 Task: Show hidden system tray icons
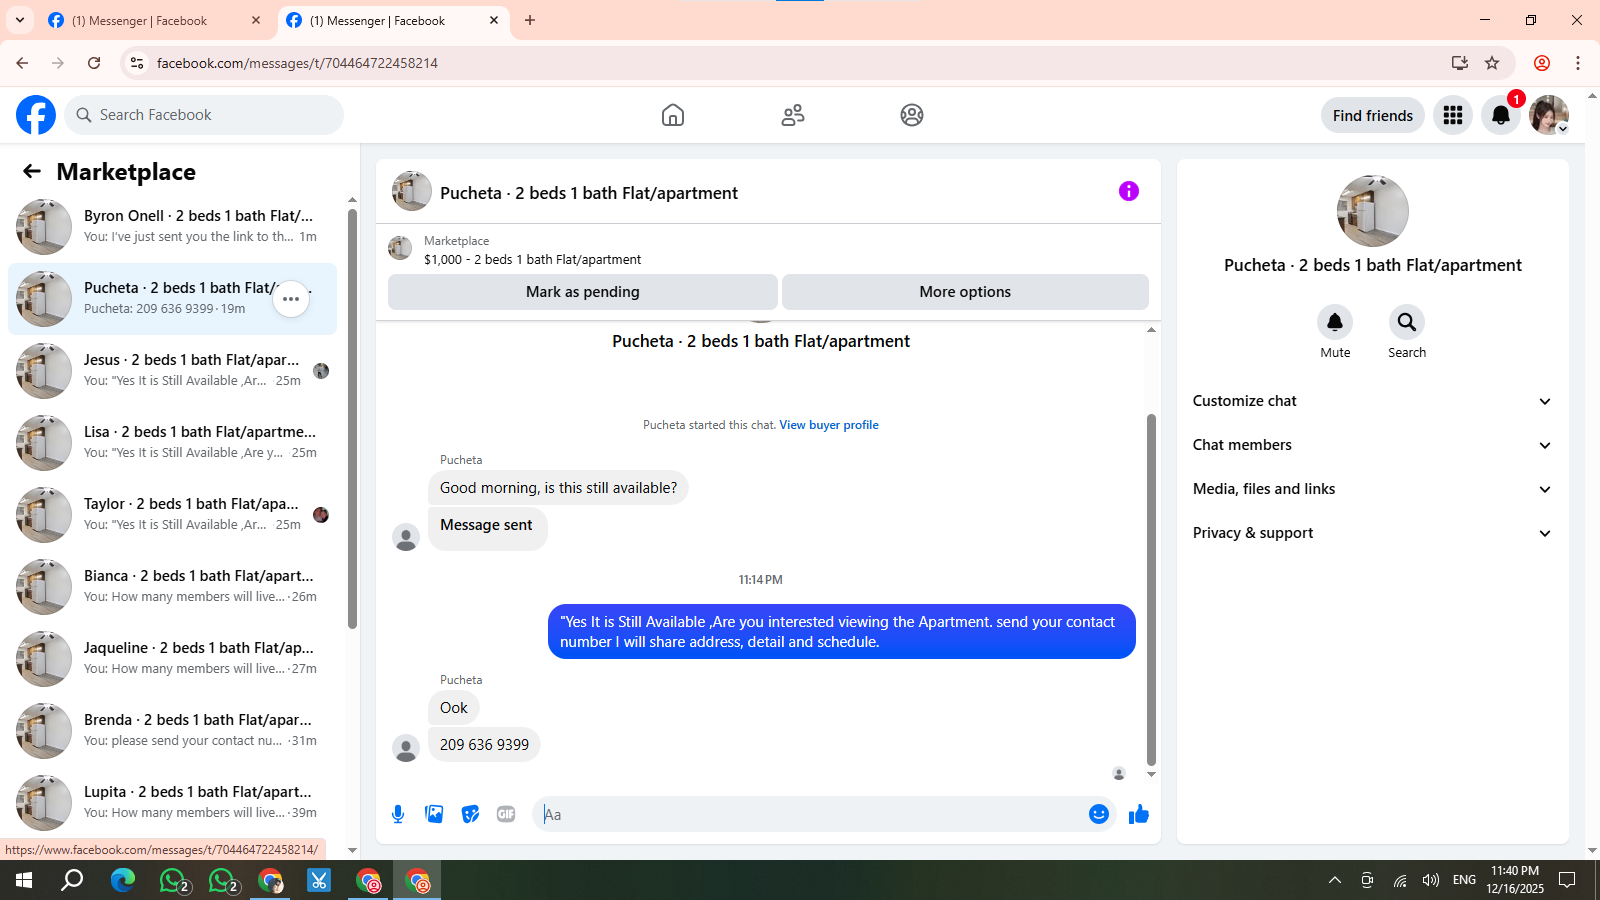[1335, 880]
